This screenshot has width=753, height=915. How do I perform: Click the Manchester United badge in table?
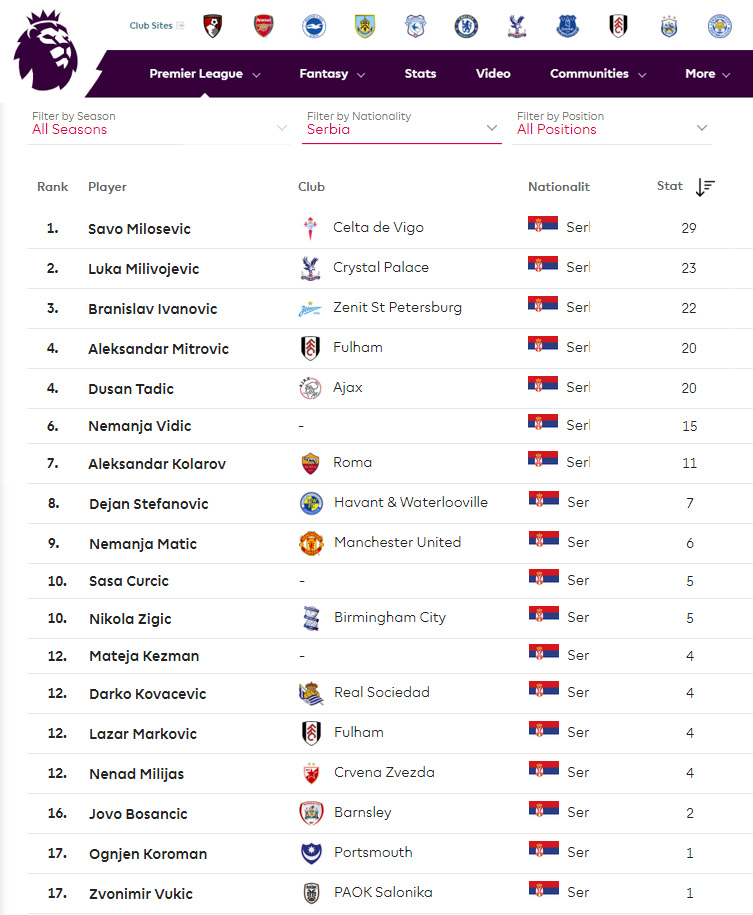tap(311, 543)
